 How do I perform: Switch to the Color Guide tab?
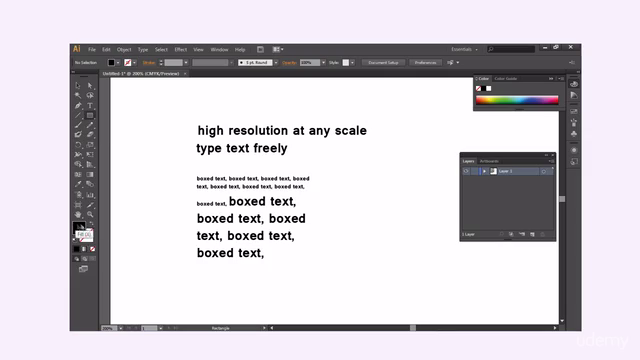coord(505,78)
